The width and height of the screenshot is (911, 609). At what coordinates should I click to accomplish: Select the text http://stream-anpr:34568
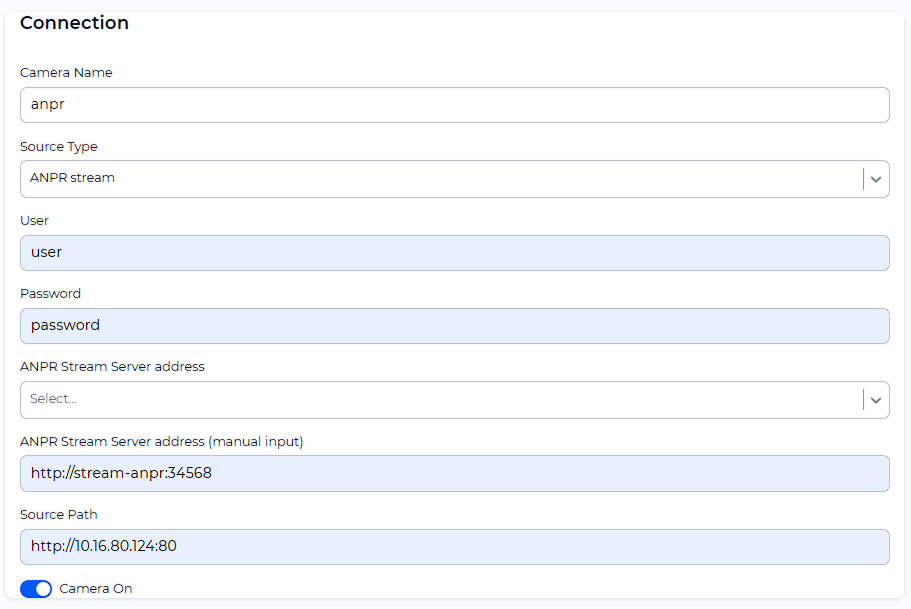[119, 472]
